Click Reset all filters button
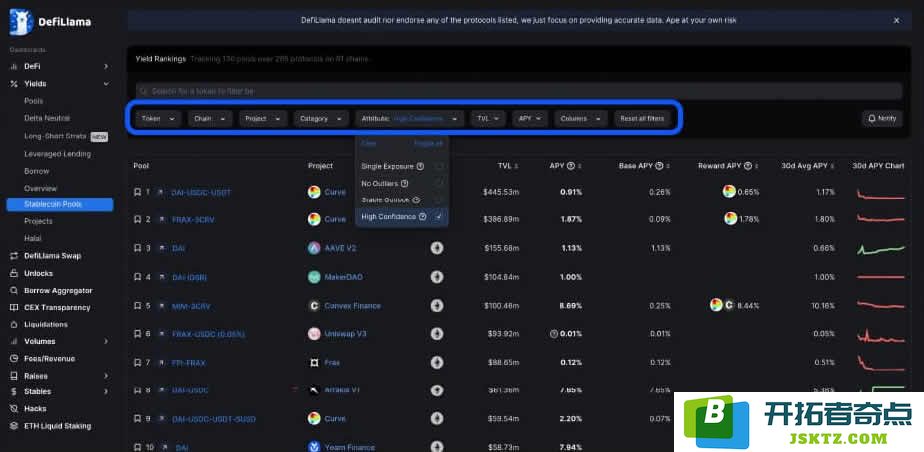 click(642, 118)
